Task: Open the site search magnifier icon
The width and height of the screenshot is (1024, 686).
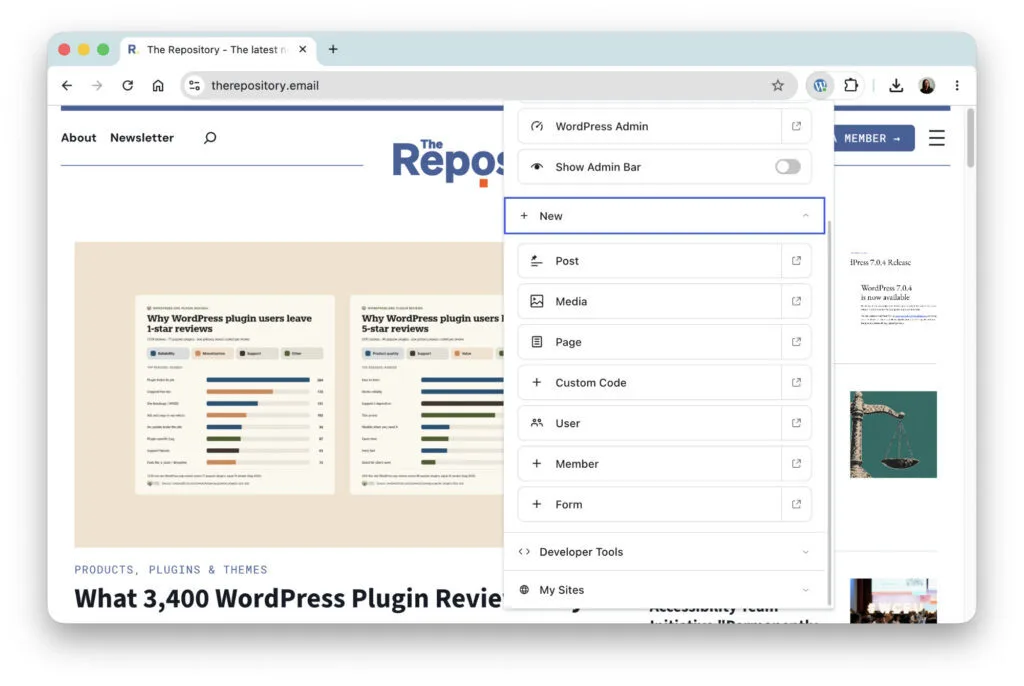Action: 210,138
